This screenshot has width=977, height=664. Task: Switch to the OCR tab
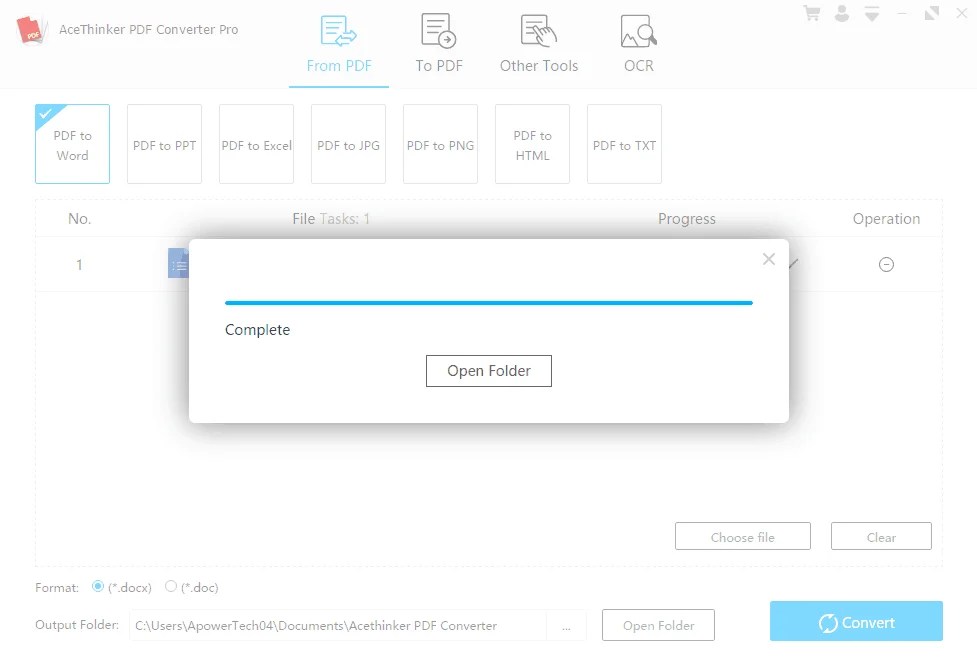click(x=639, y=44)
